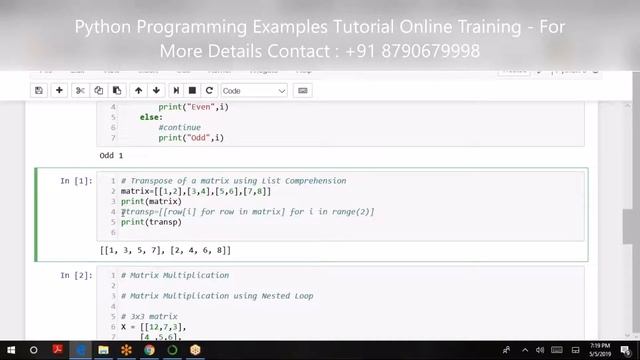Show hidden system tray icons chevron
The width and height of the screenshot is (640, 360).
tap(525, 350)
